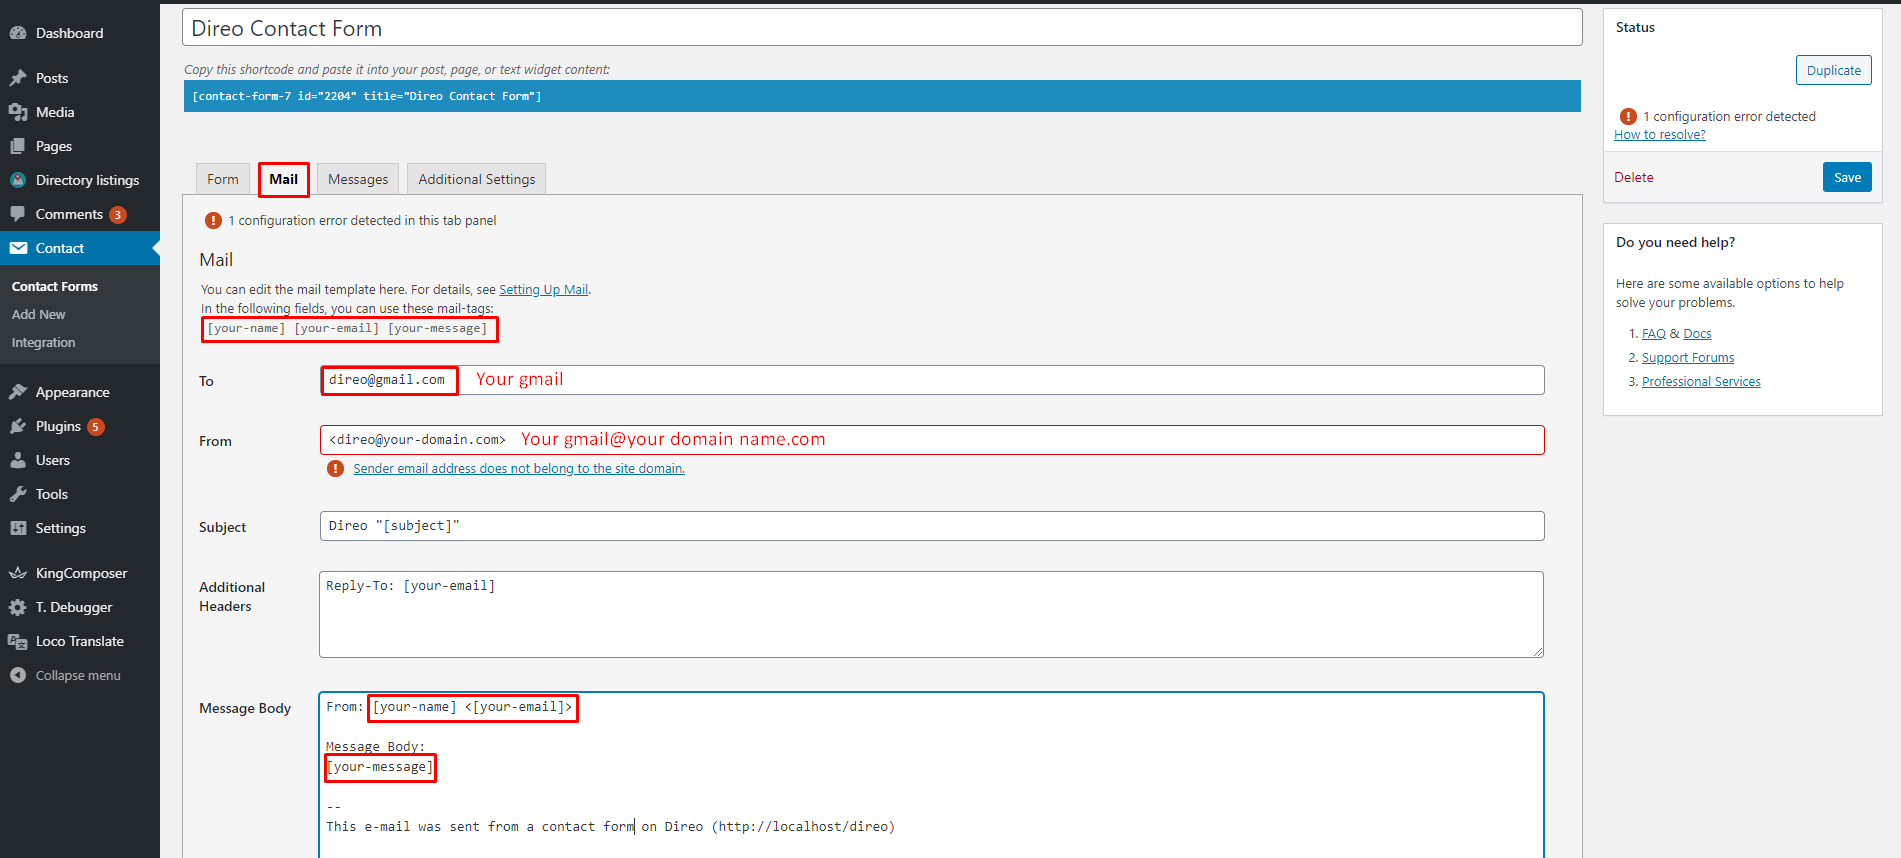The image size is (1901, 858).
Task: Click the Collapse menu arrow icon
Action: click(x=18, y=675)
